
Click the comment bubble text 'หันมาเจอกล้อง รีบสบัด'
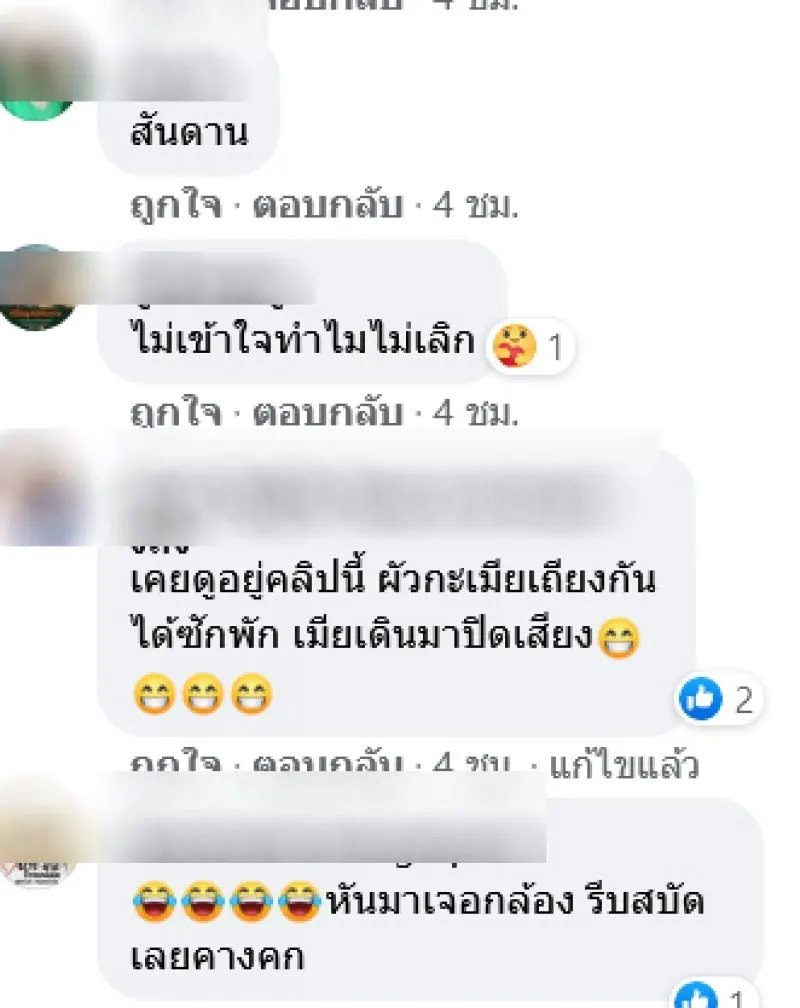point(516,901)
